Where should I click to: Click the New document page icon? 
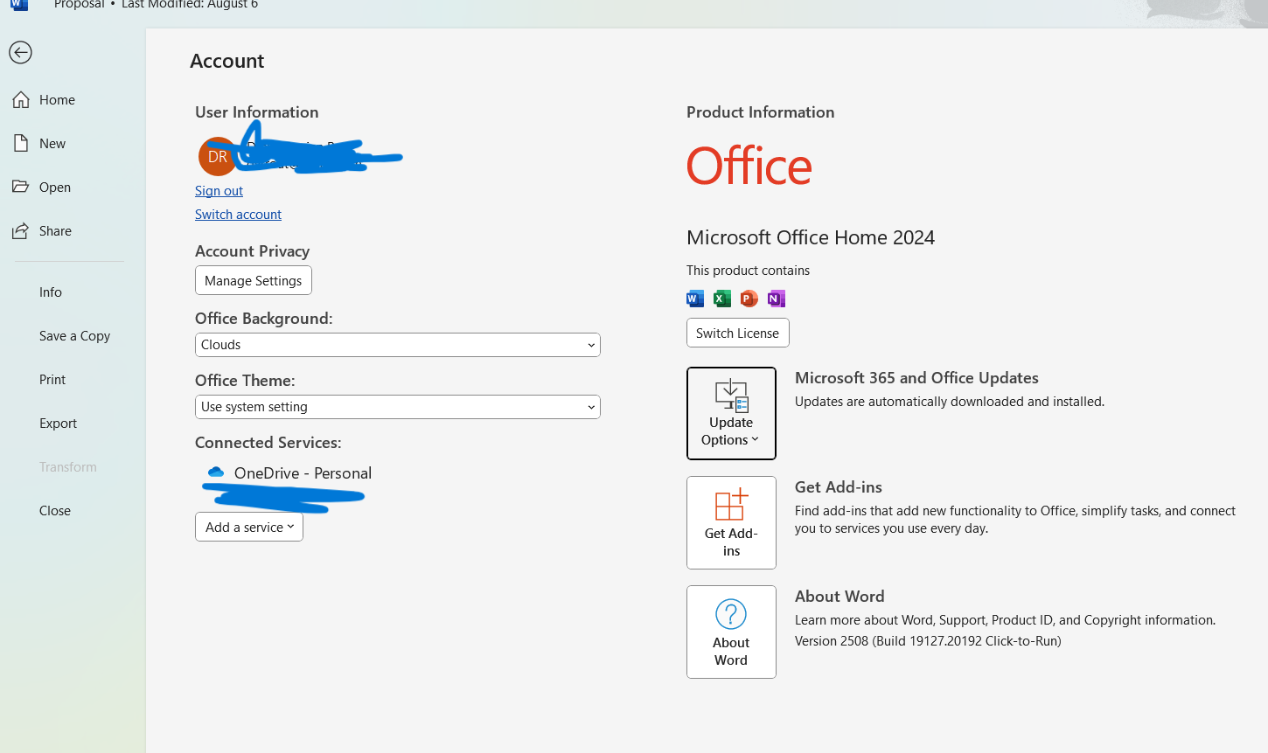(x=20, y=143)
